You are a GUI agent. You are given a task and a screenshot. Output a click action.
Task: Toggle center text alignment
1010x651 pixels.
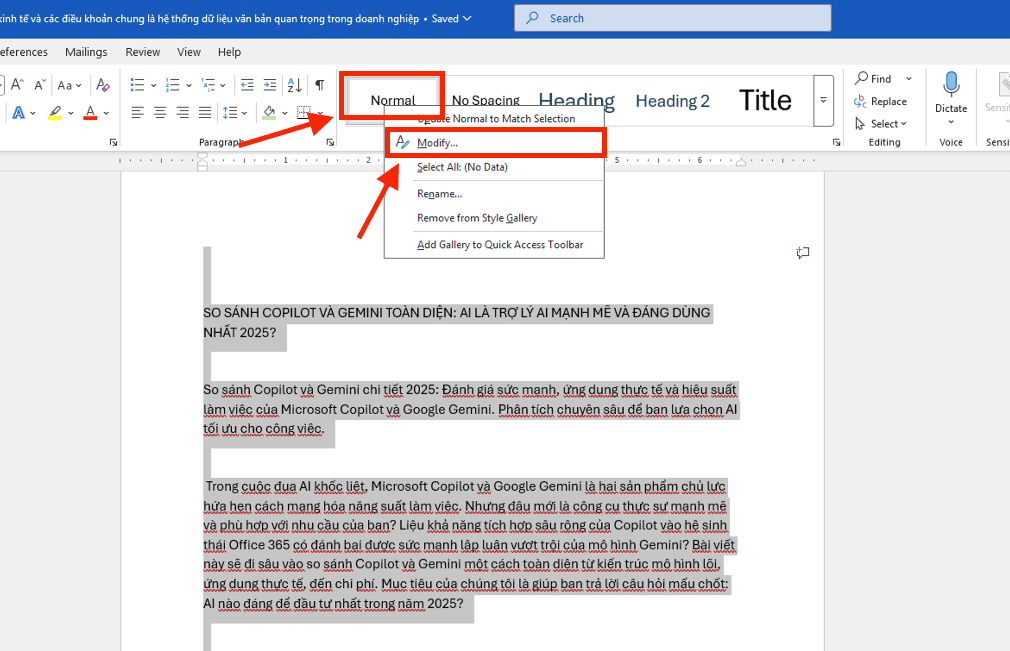pos(160,113)
